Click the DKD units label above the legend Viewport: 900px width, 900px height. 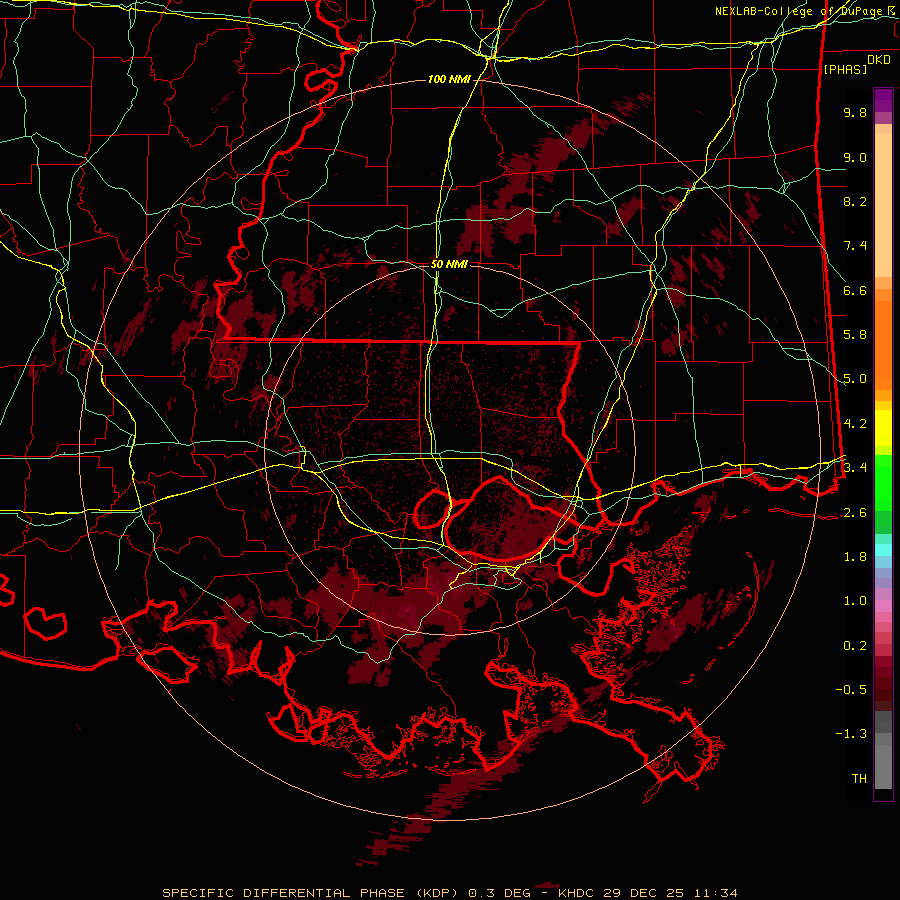point(879,60)
